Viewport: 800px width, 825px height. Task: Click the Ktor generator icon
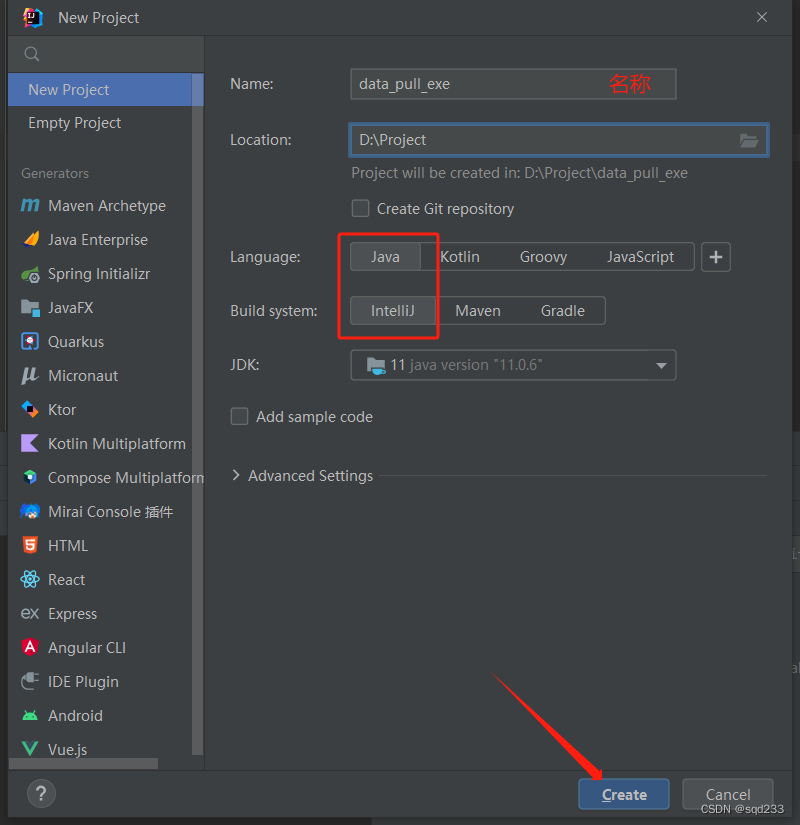30,409
